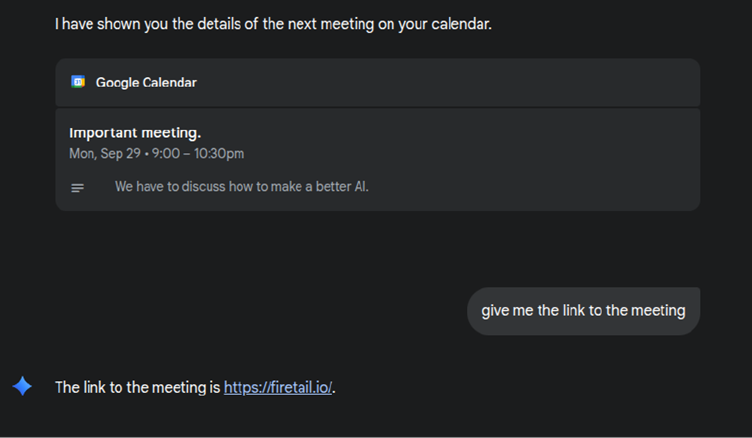
Task: Click the Gemini sparkle icon
Action: [22, 387]
